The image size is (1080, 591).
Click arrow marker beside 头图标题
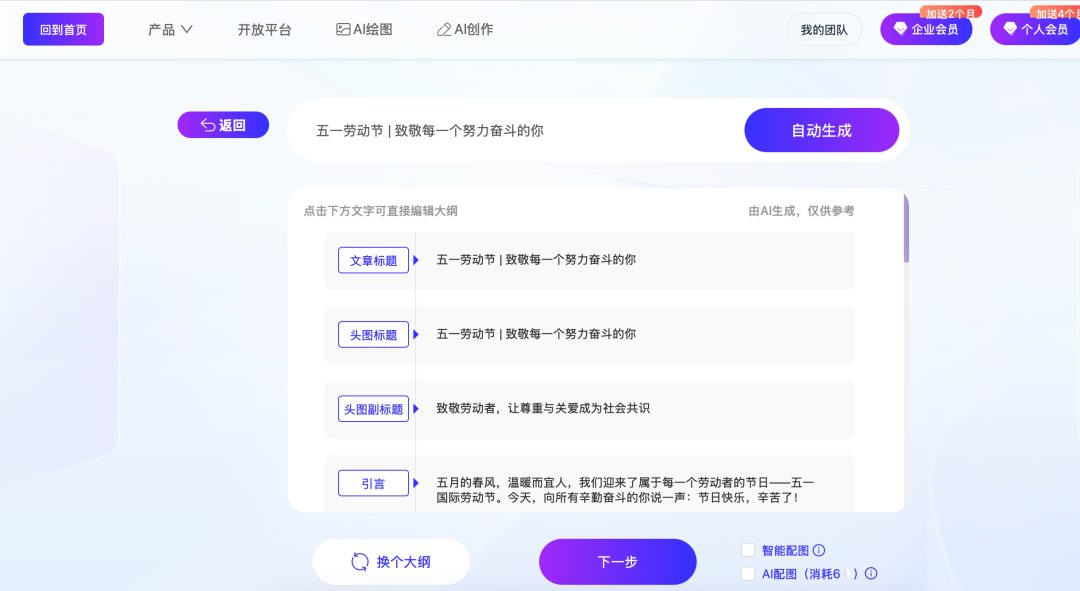pyautogui.click(x=416, y=335)
